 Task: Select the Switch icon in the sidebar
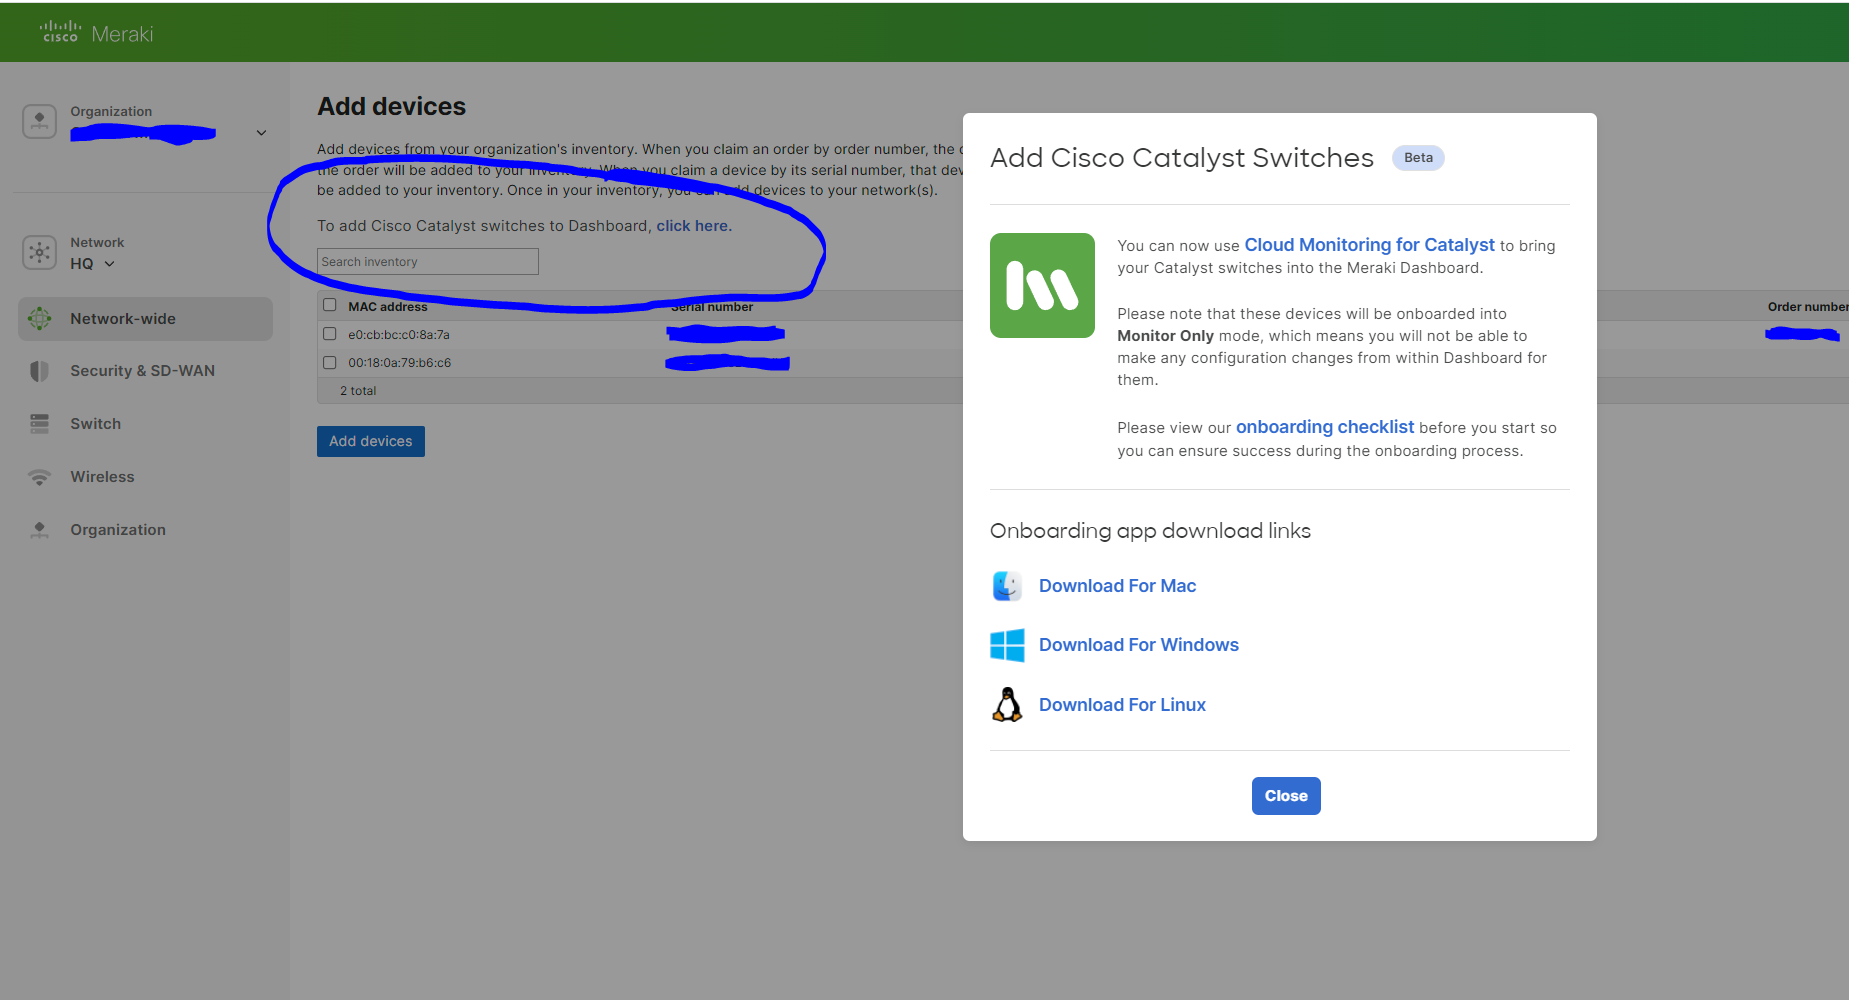coord(39,423)
